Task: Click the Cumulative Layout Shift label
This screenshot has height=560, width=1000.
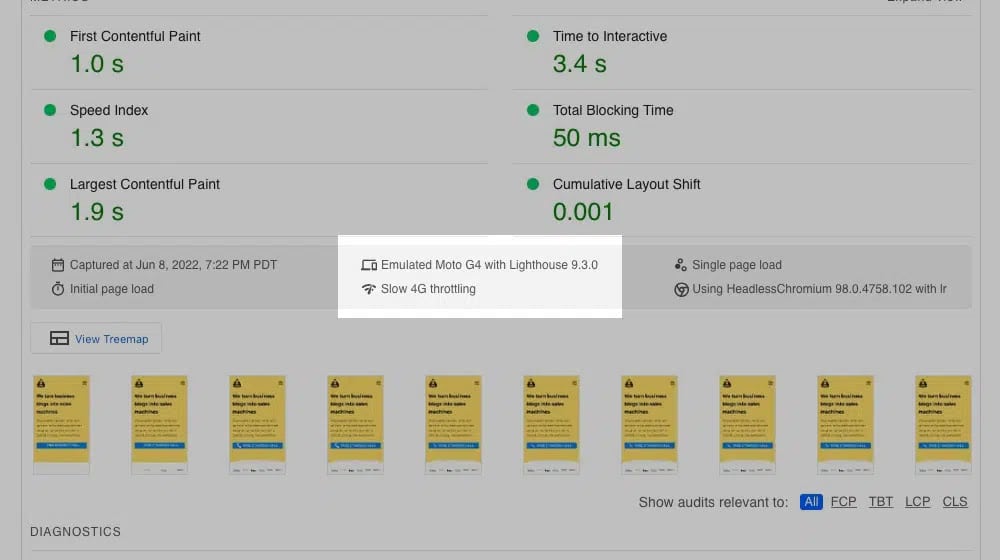Action: click(x=626, y=184)
